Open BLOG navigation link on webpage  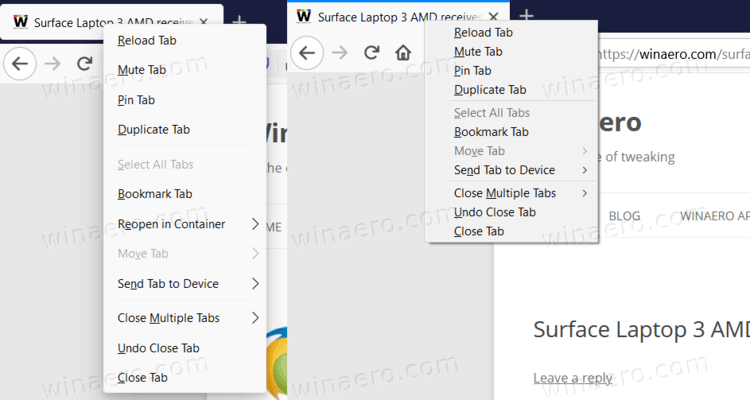(x=624, y=216)
